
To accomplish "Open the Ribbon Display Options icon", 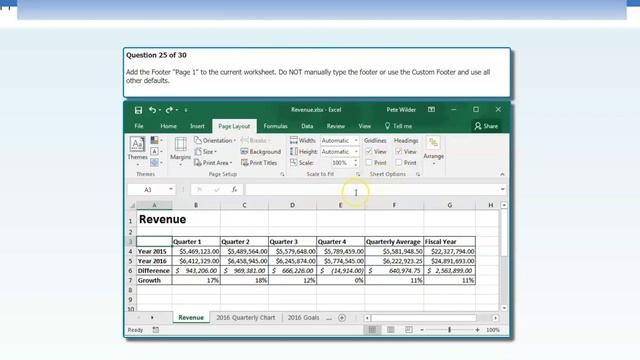I will click(431, 109).
